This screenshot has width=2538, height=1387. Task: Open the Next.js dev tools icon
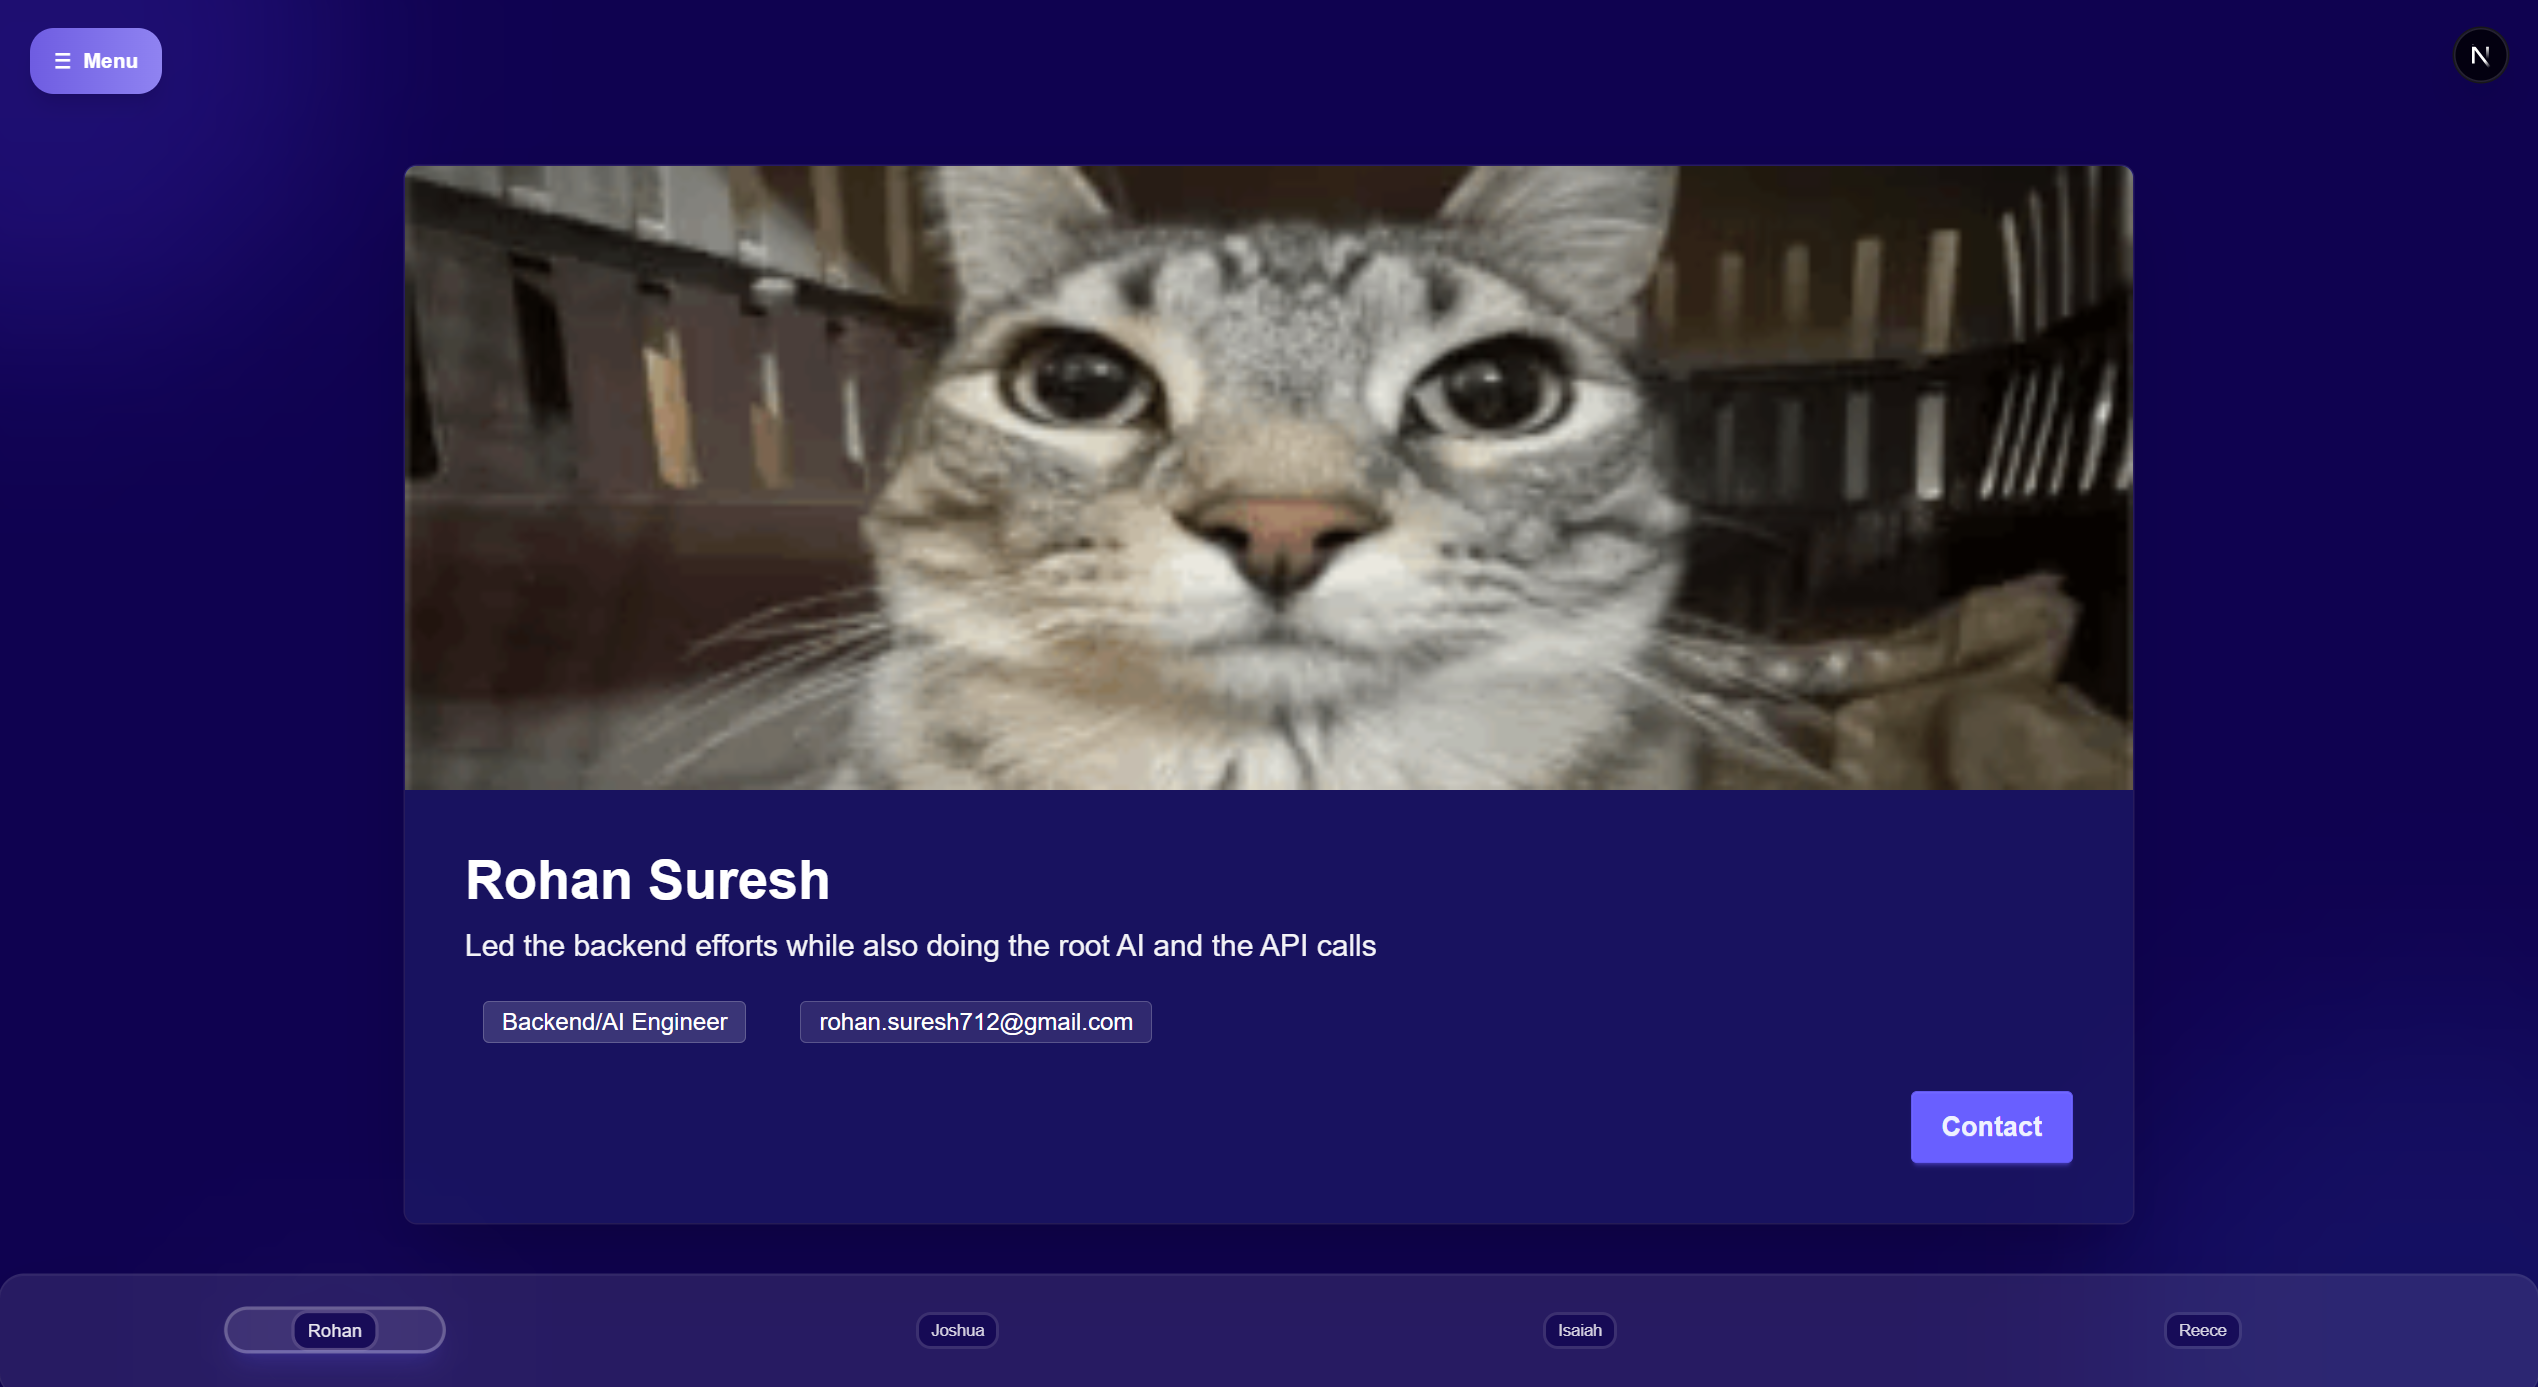point(2480,56)
